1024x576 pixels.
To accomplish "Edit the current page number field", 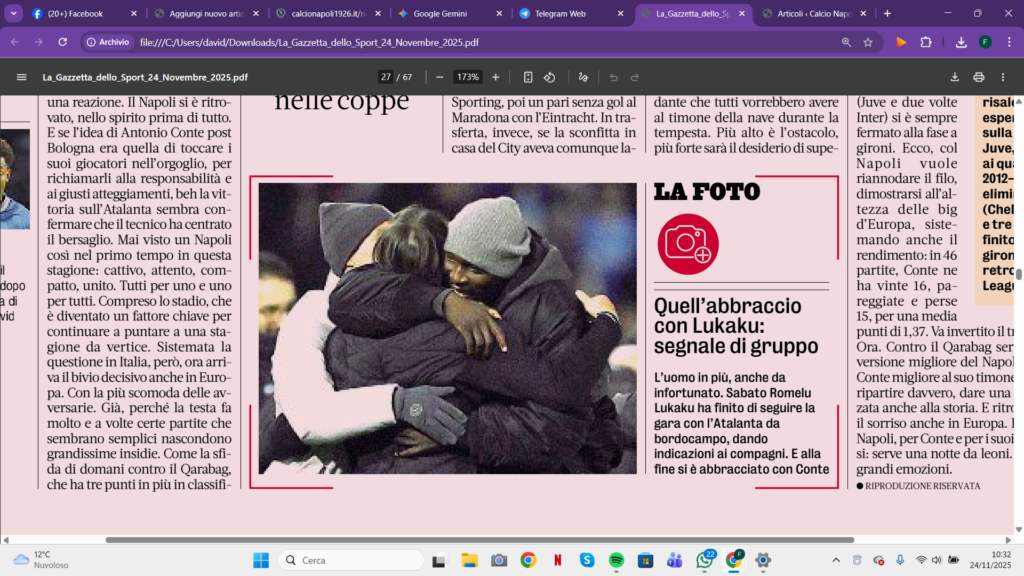I will (x=386, y=77).
